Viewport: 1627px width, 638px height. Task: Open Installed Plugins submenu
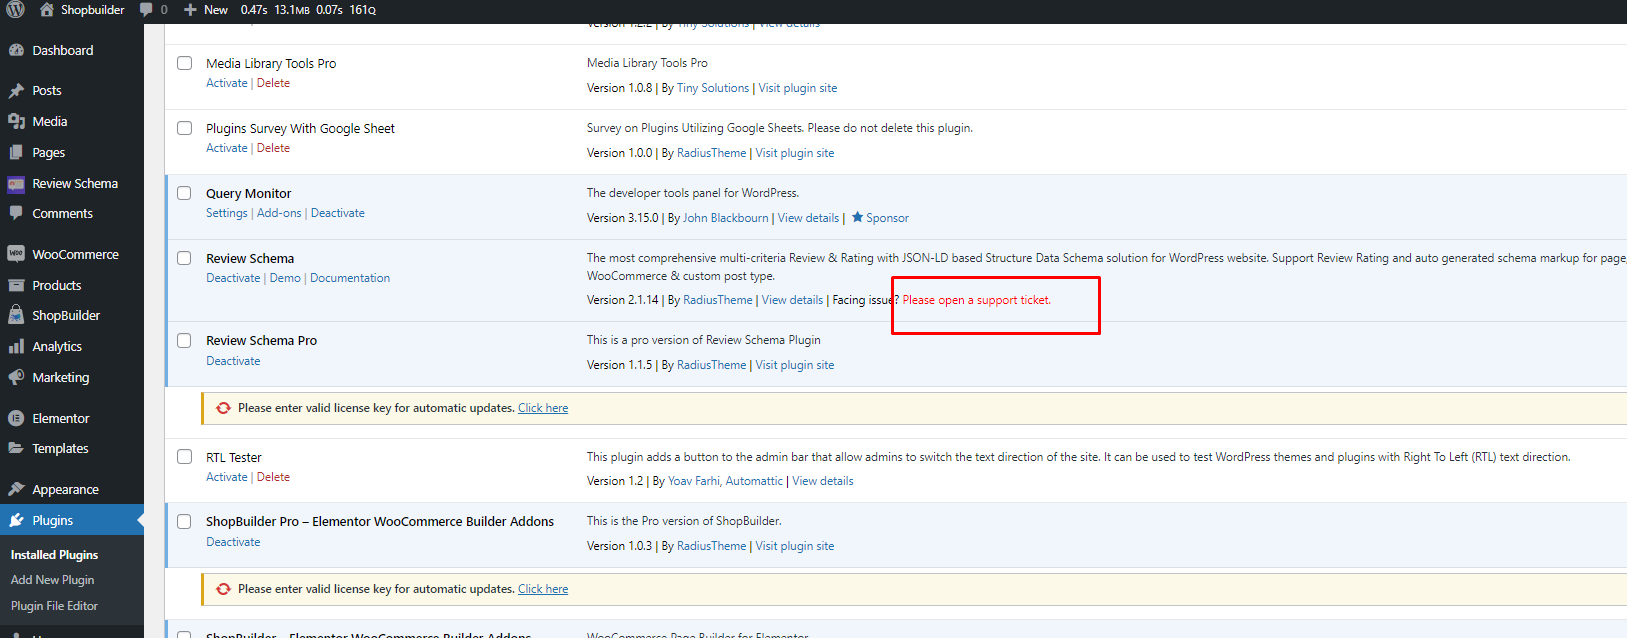(x=54, y=555)
